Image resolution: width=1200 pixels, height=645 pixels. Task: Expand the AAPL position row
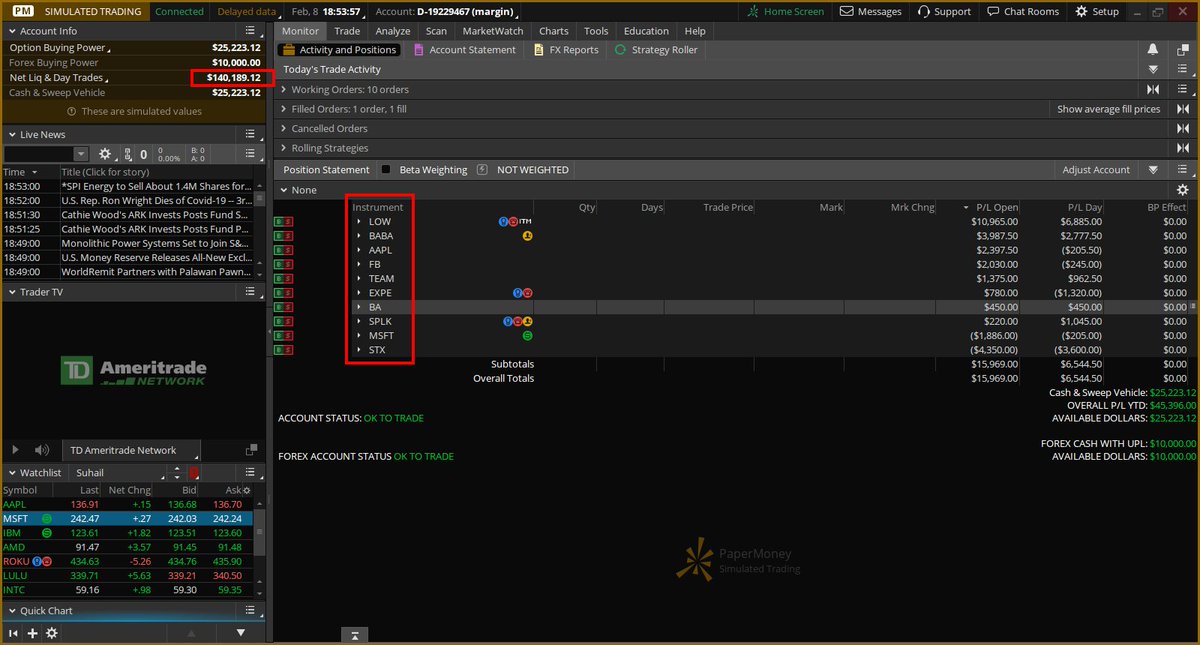pos(359,250)
